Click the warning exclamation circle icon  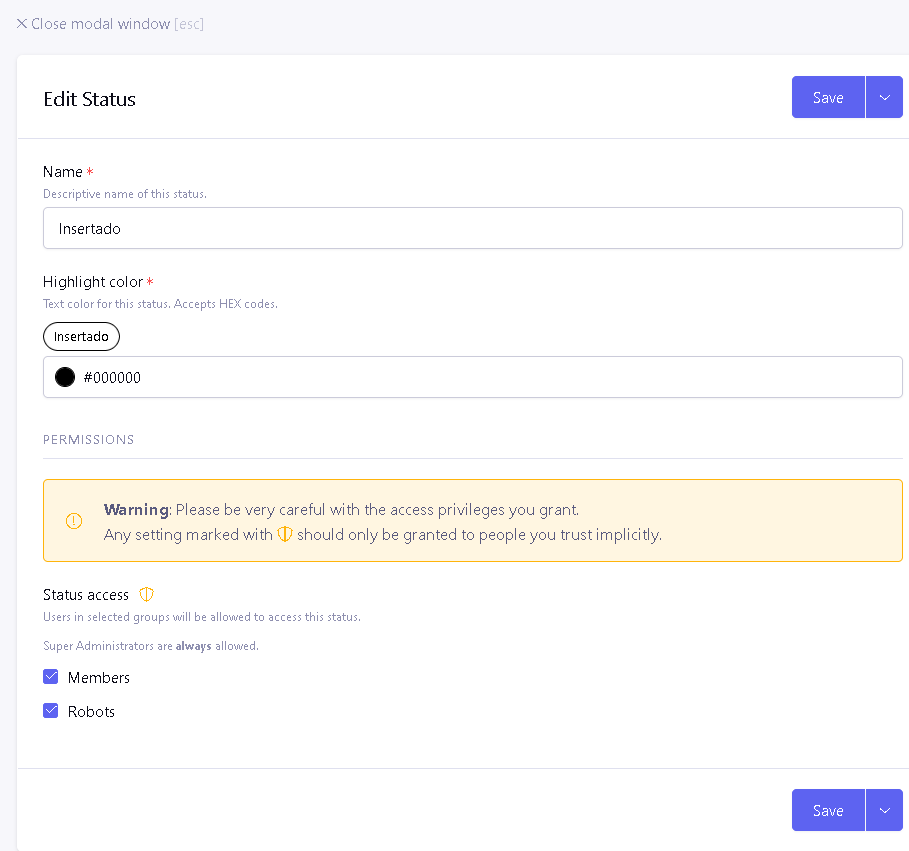pos(74,521)
